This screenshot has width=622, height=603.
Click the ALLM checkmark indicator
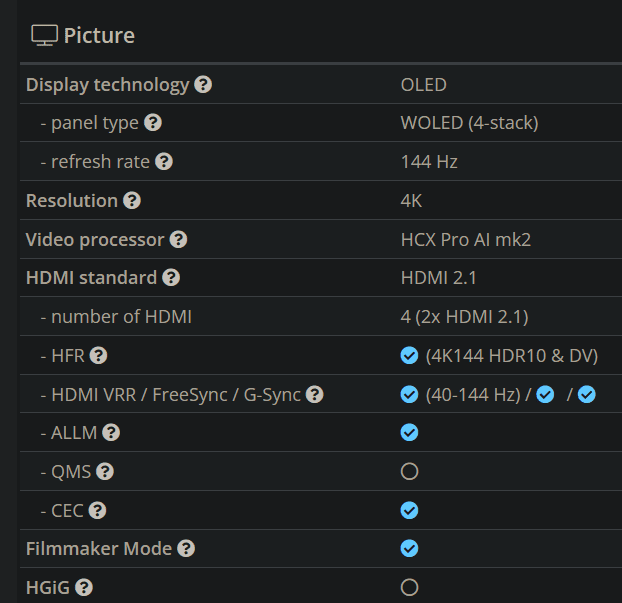[x=409, y=433]
